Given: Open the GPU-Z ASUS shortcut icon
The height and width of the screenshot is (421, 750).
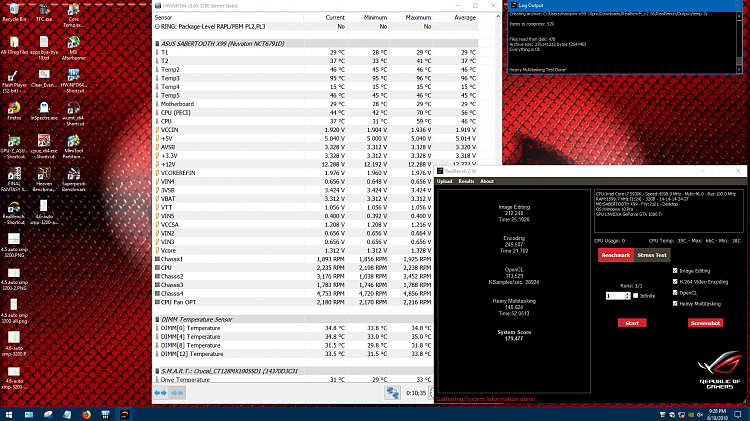Looking at the screenshot, I should tap(14, 146).
